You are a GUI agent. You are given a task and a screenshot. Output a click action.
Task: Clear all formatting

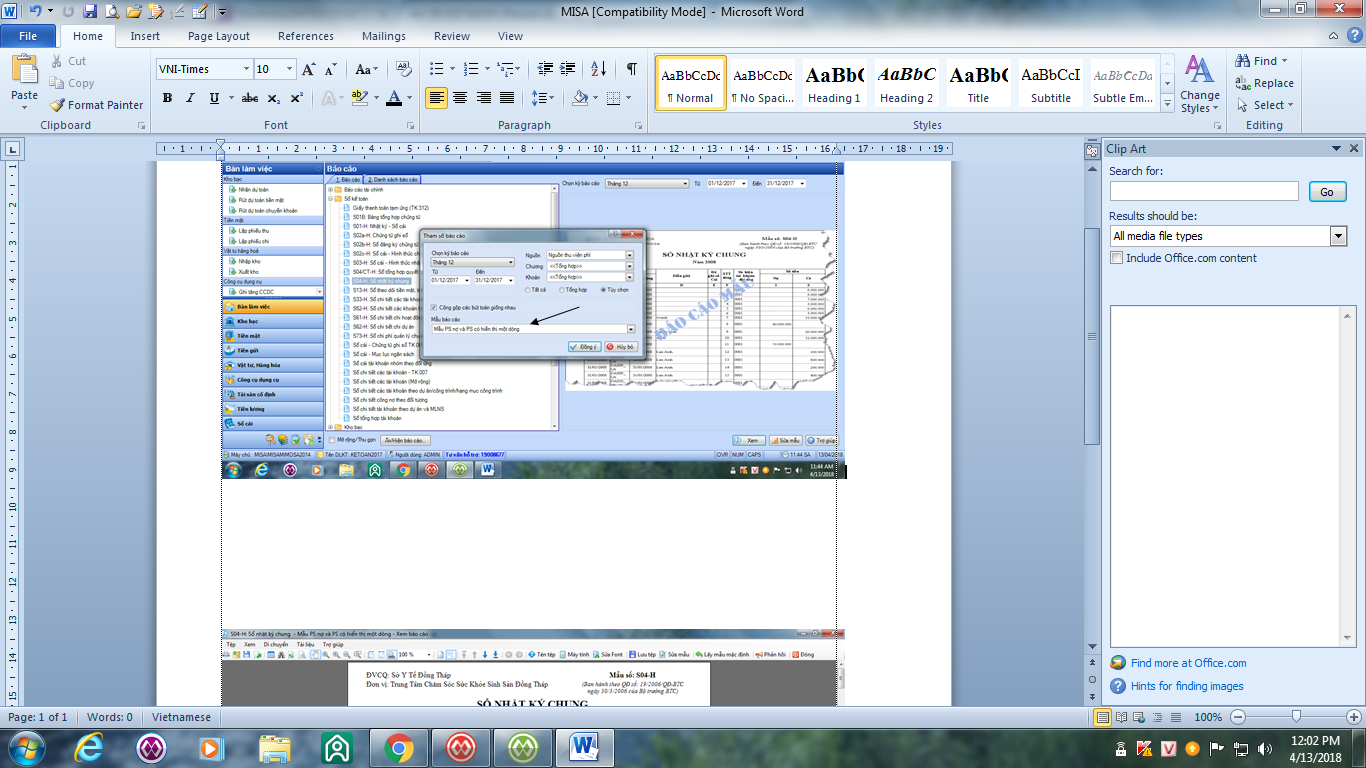[404, 69]
